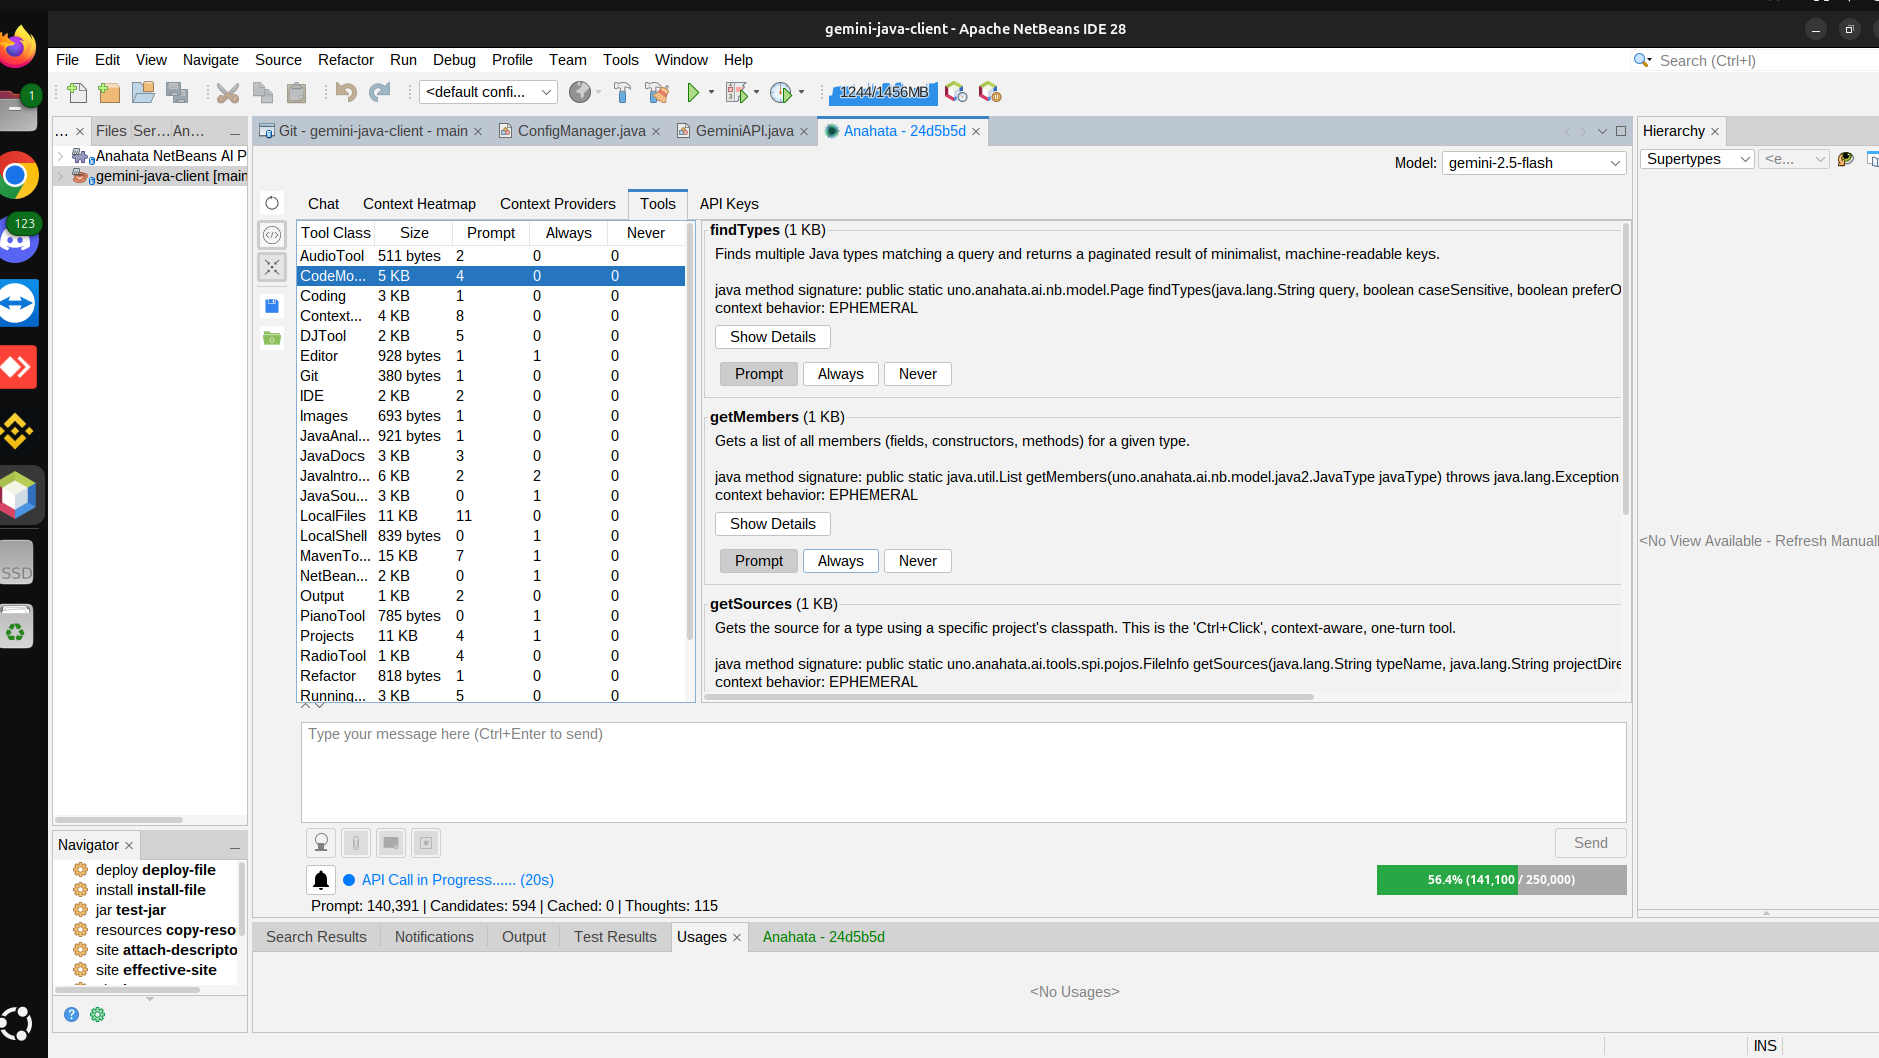
Task: Switch to the Context Heatmap tab
Action: [419, 204]
